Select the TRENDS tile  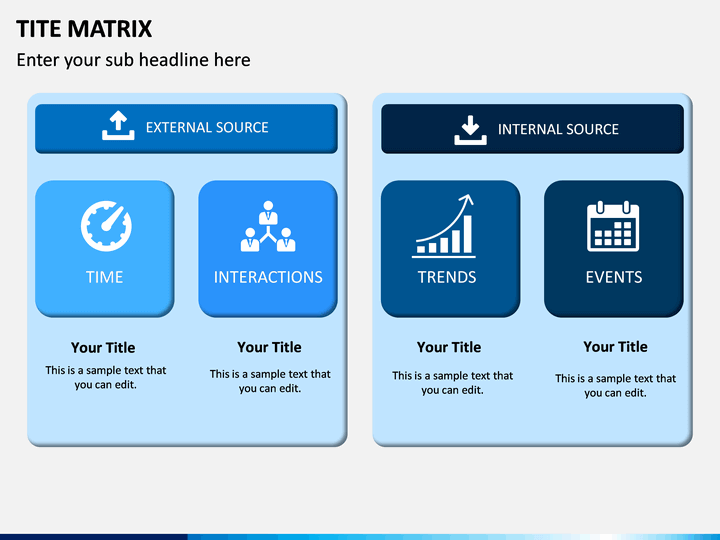450,248
